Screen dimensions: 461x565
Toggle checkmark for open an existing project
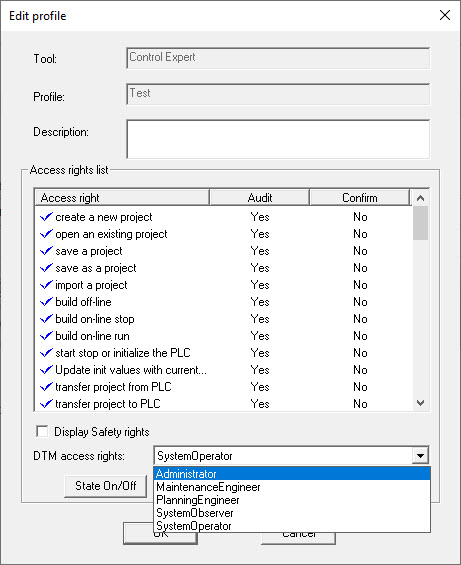46,234
